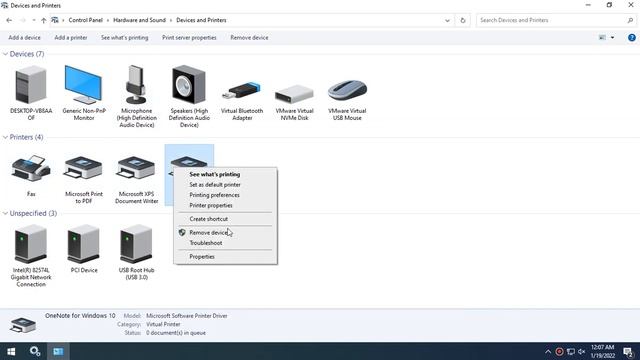Click Print server properties toolbar button
The image size is (640, 360).
coord(189,38)
